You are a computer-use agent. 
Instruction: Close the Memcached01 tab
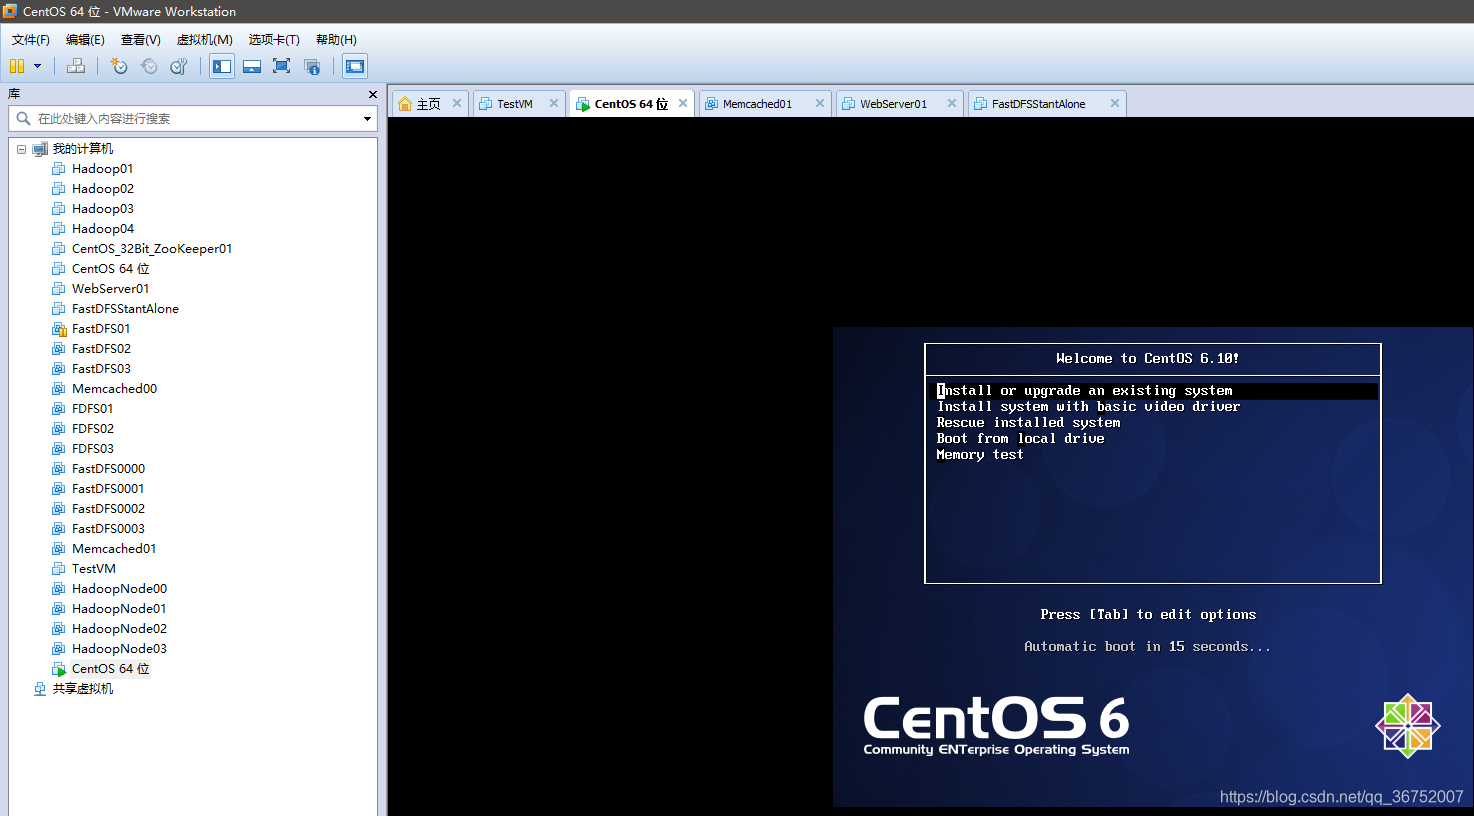(820, 103)
